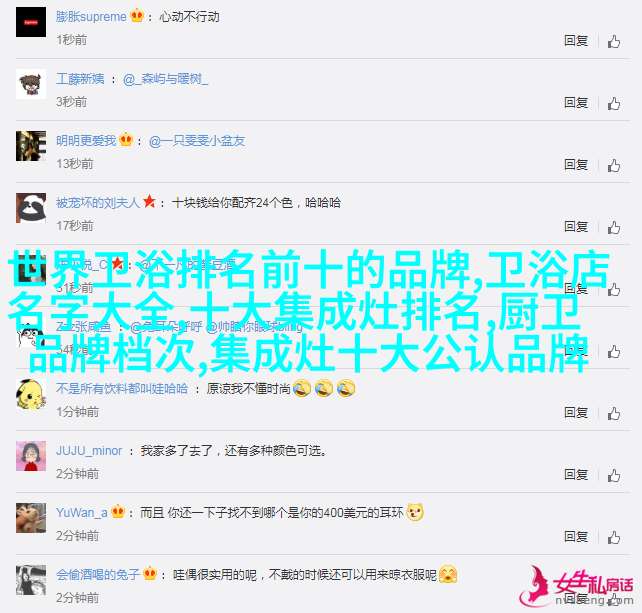Reply to JUJU_minor's comment

point(576,475)
